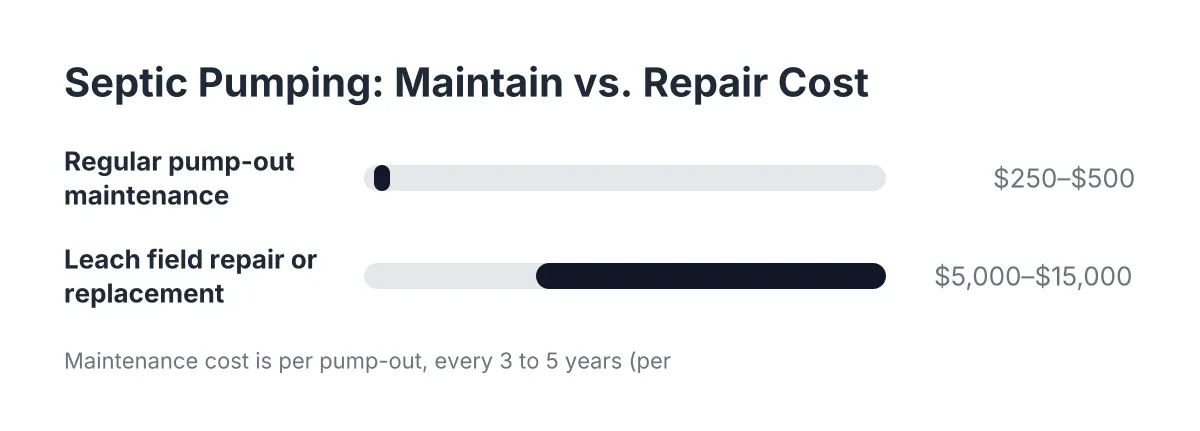
Task: Select the Regular pump-out maintenance label
Action: [x=179, y=178]
